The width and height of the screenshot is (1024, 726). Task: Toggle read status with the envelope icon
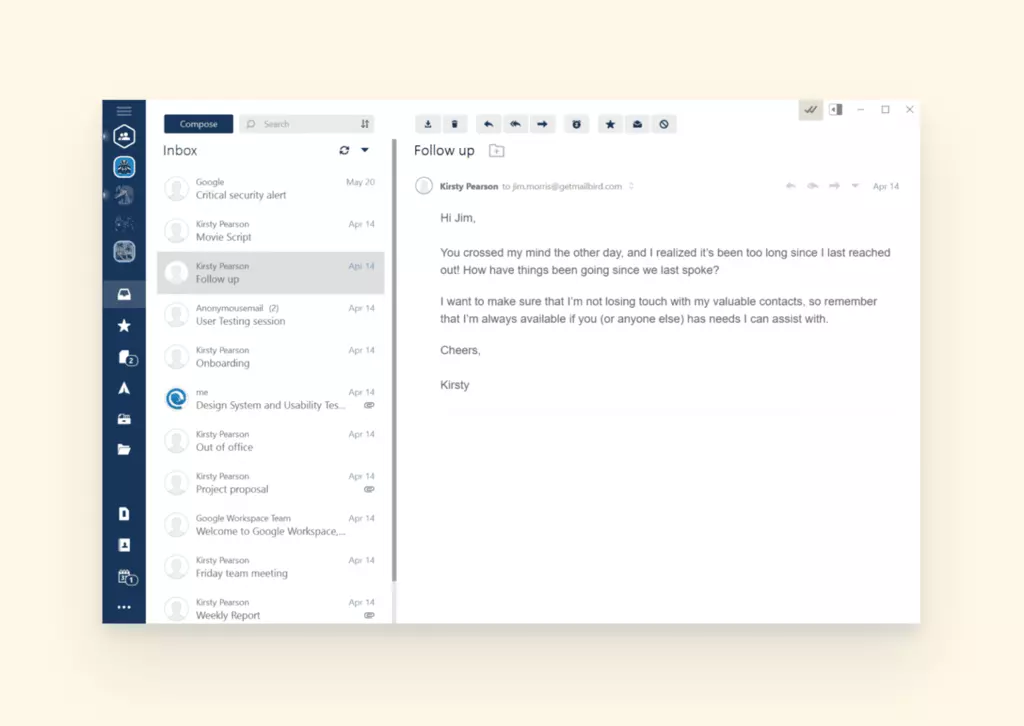pos(636,124)
